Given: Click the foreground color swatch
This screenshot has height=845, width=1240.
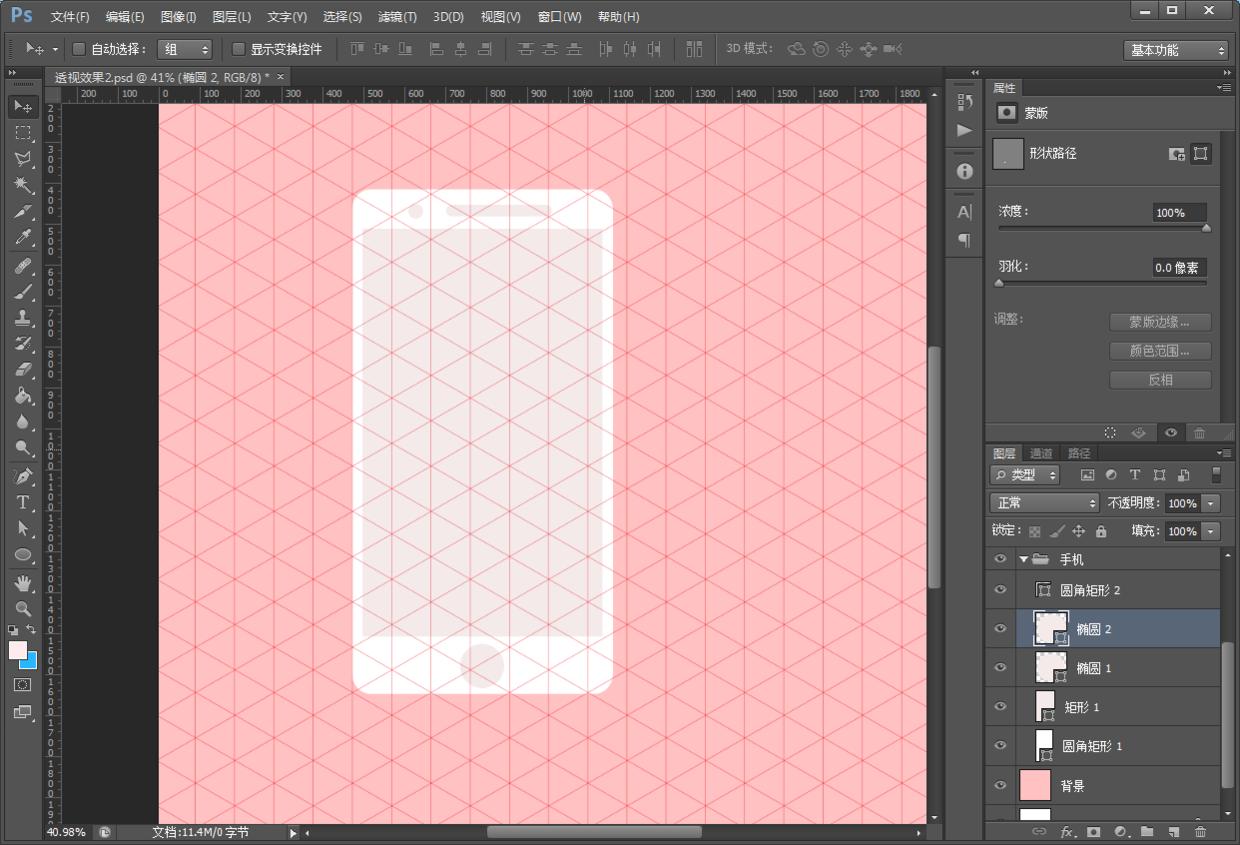Looking at the screenshot, I should click(x=18, y=650).
